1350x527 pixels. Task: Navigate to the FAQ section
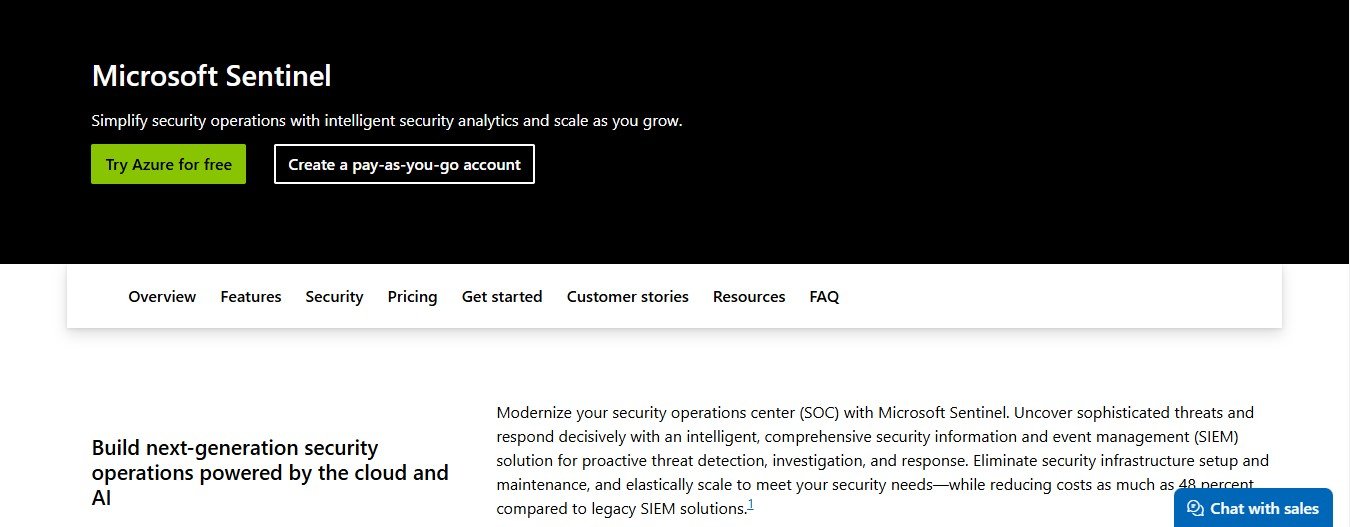coord(824,297)
